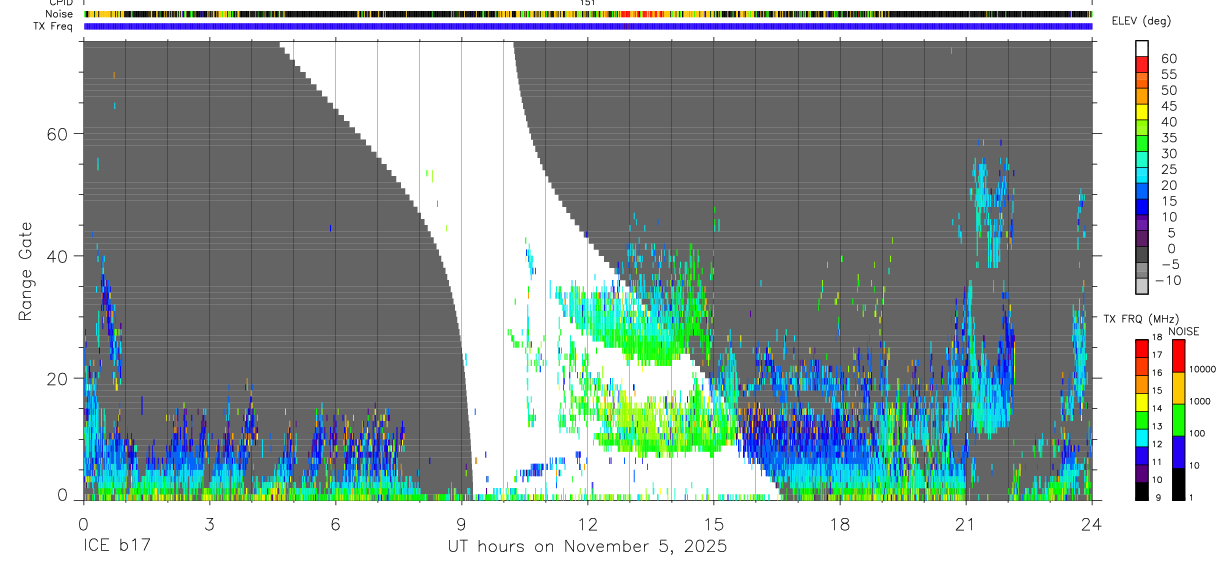Screen dimensions: 1228x567
Task: Click x-axis tick label '6'
Action: (x=335, y=523)
